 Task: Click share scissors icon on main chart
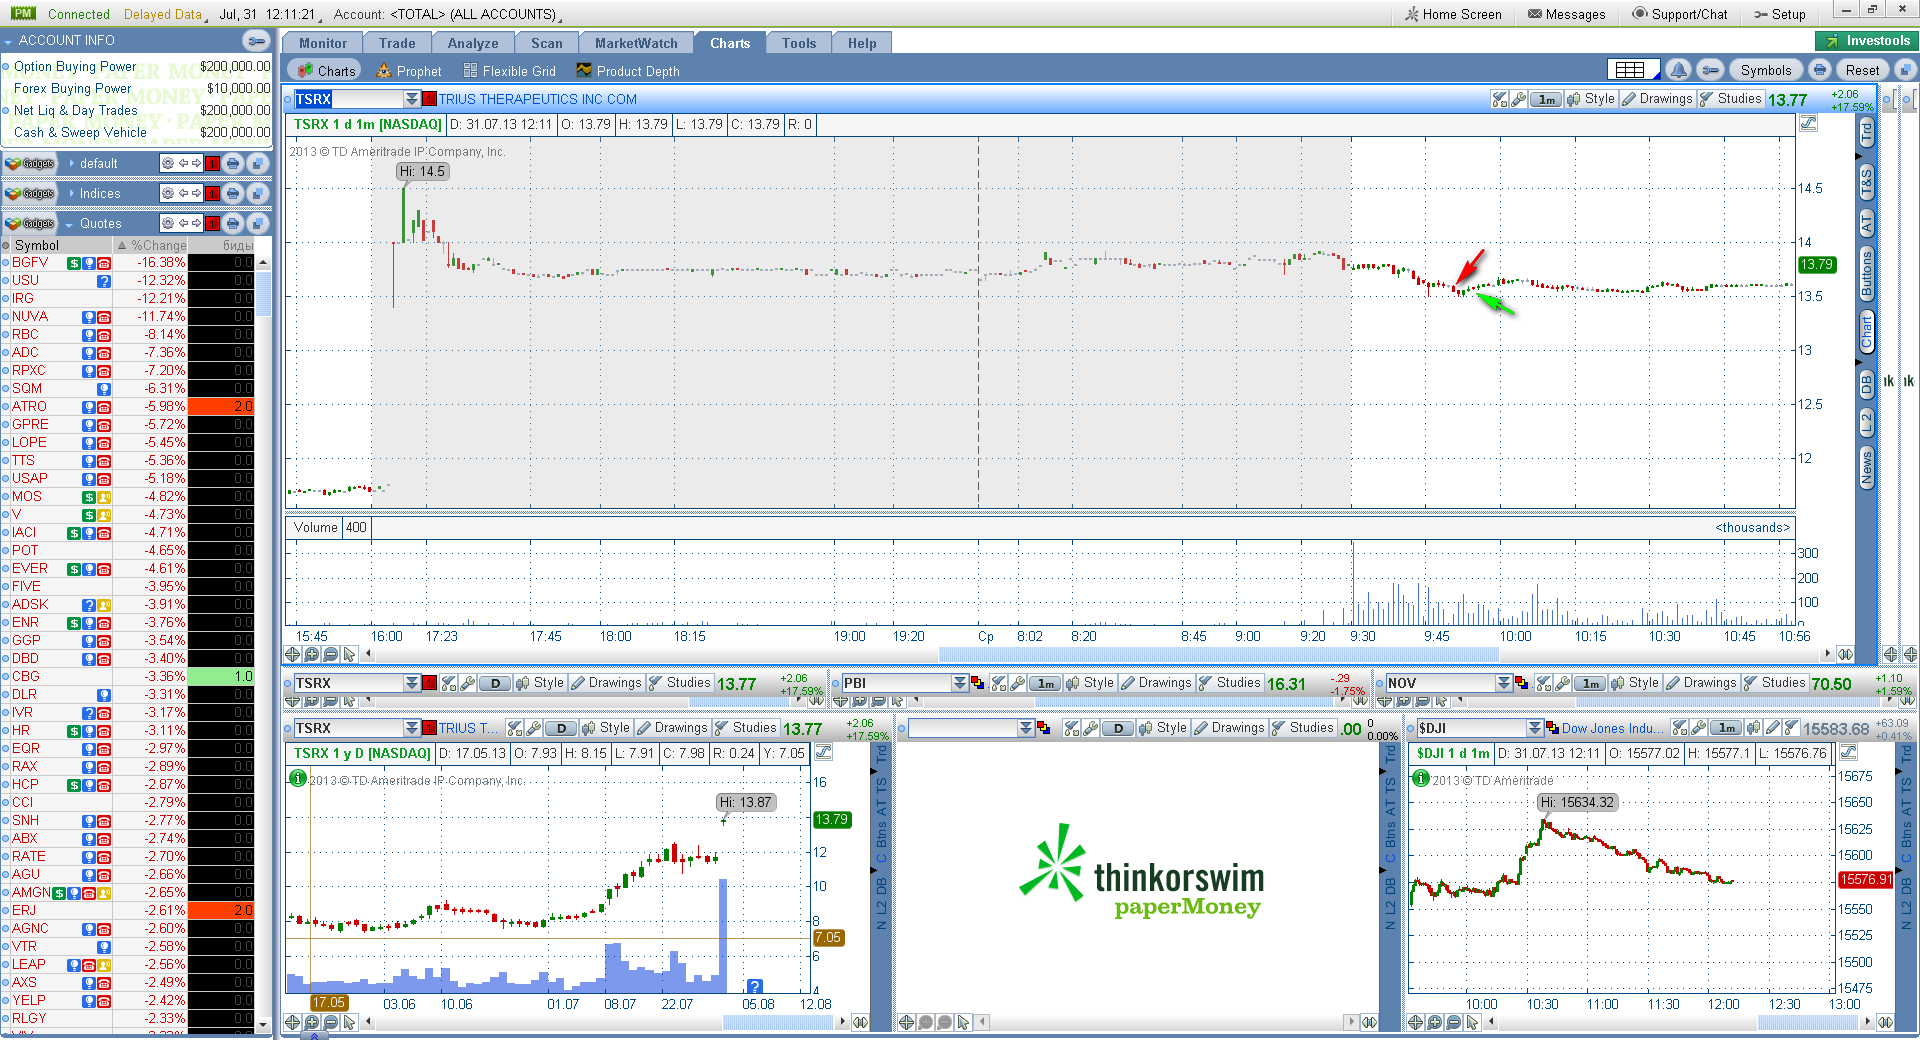click(1499, 99)
